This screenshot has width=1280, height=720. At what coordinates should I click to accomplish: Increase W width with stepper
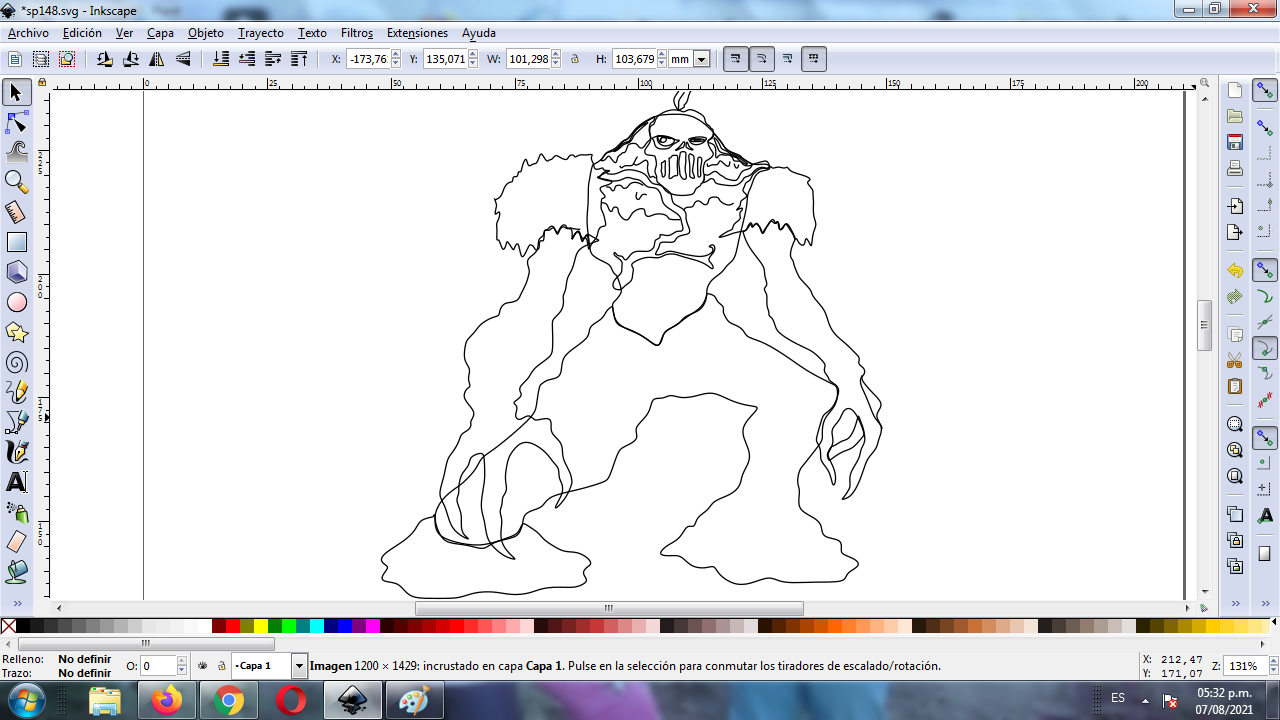[556, 55]
